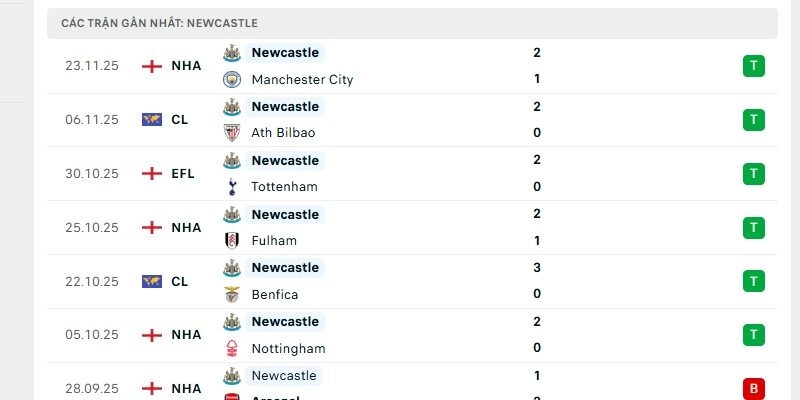Viewport: 800px width, 400px height.
Task: Click the Champions League icon beside 06.11.25
Action: pos(152,120)
